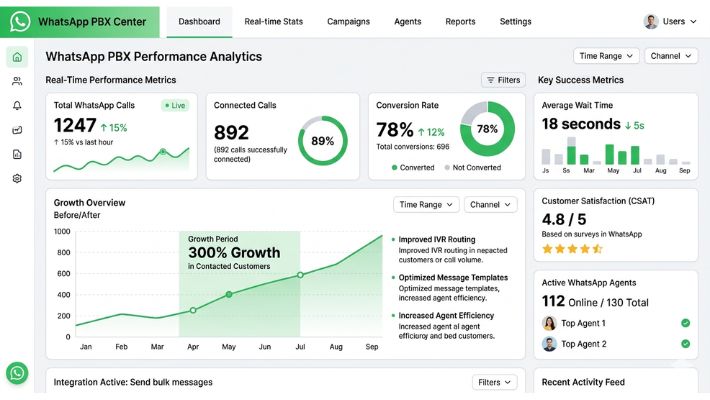This screenshot has height=400, width=710.
Task: Click the green check next to Top Agent 1
Action: click(x=685, y=323)
